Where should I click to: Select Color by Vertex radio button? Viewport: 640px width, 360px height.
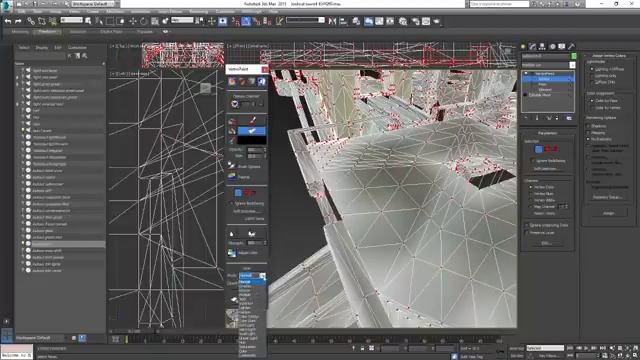[592, 108]
